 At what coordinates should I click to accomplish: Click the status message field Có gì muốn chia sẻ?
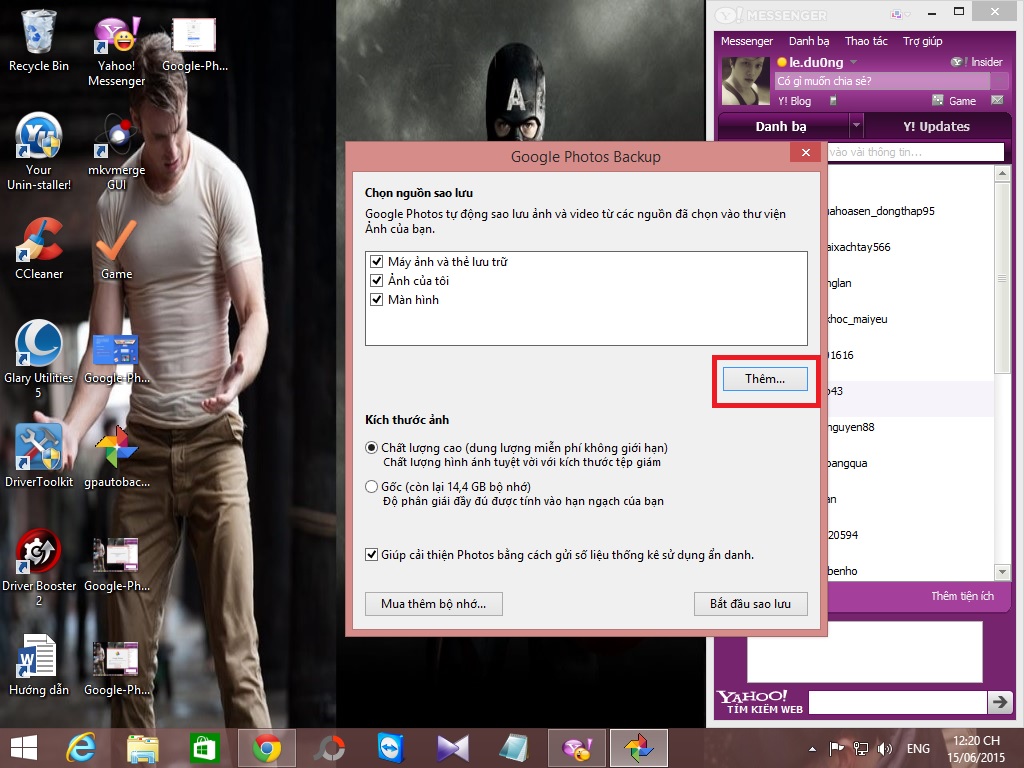click(882, 81)
